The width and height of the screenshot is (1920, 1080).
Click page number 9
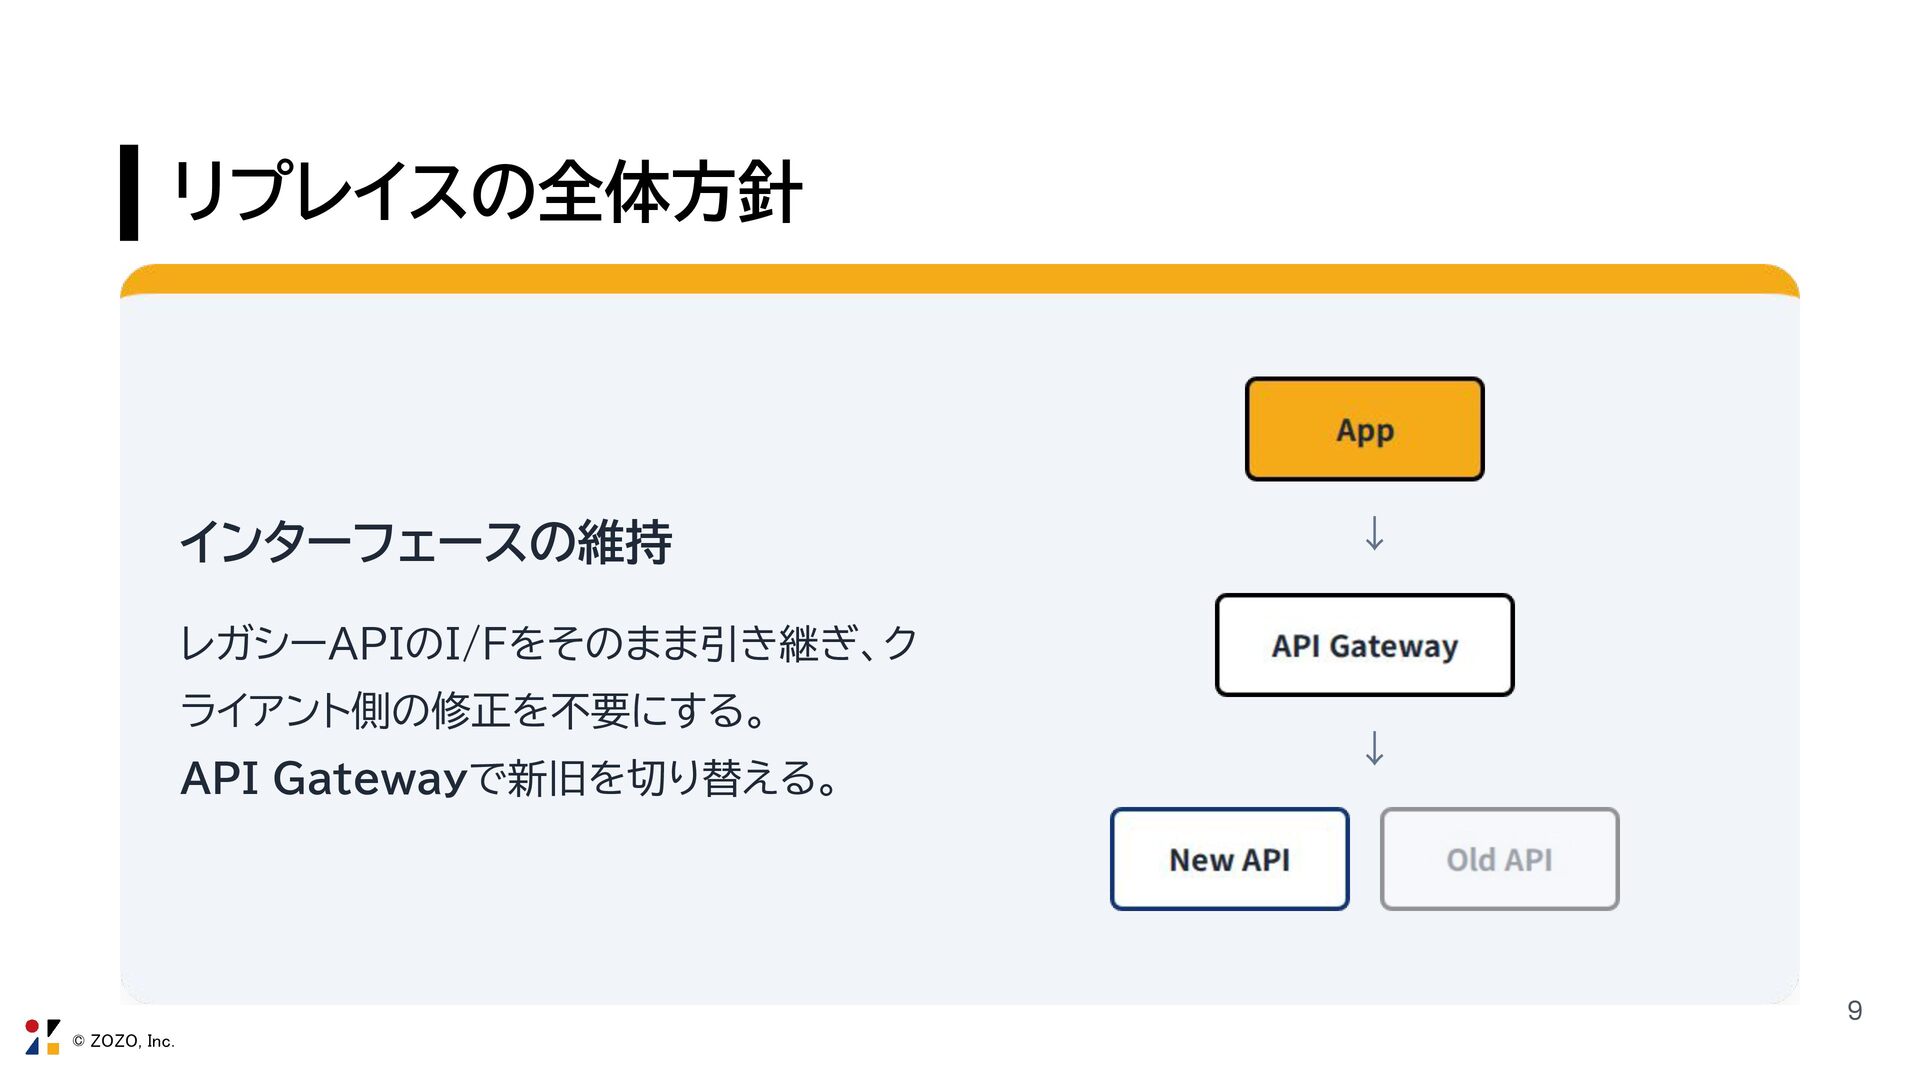tap(1854, 1010)
